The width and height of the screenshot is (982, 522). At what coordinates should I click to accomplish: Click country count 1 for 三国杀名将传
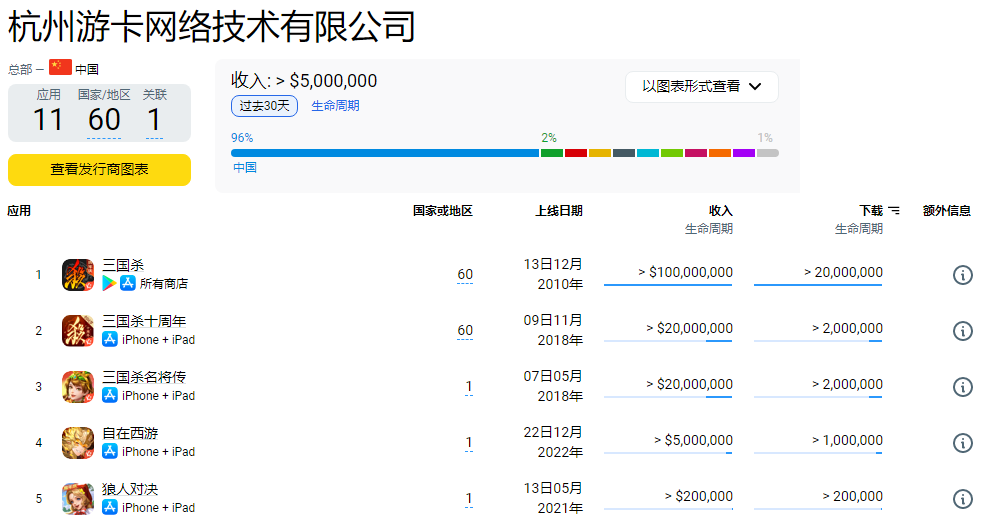tap(468, 387)
